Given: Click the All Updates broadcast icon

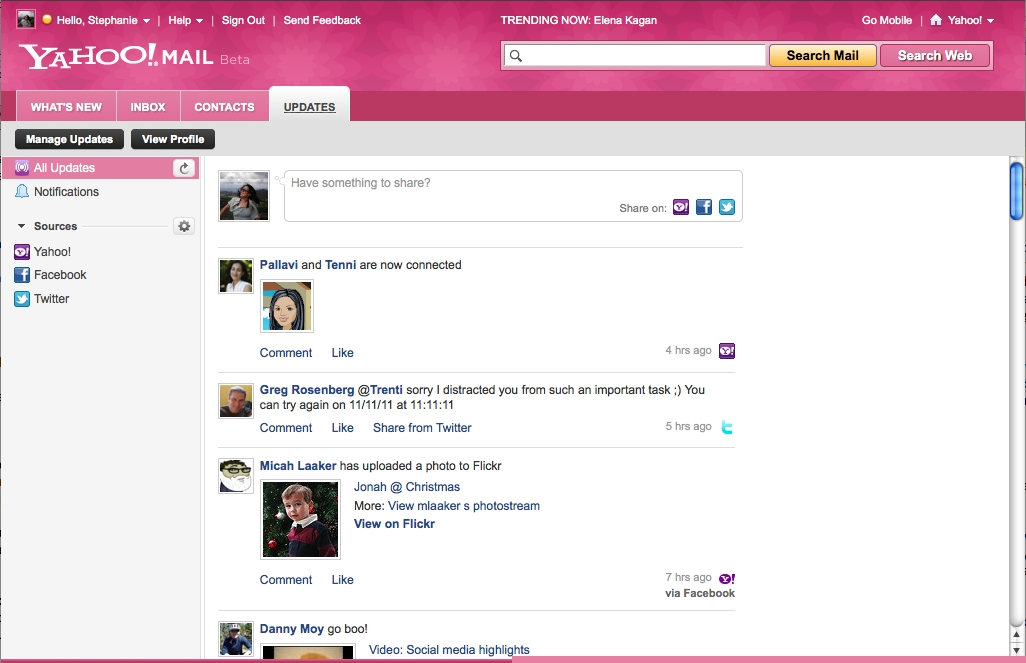Looking at the screenshot, I should pos(22,168).
